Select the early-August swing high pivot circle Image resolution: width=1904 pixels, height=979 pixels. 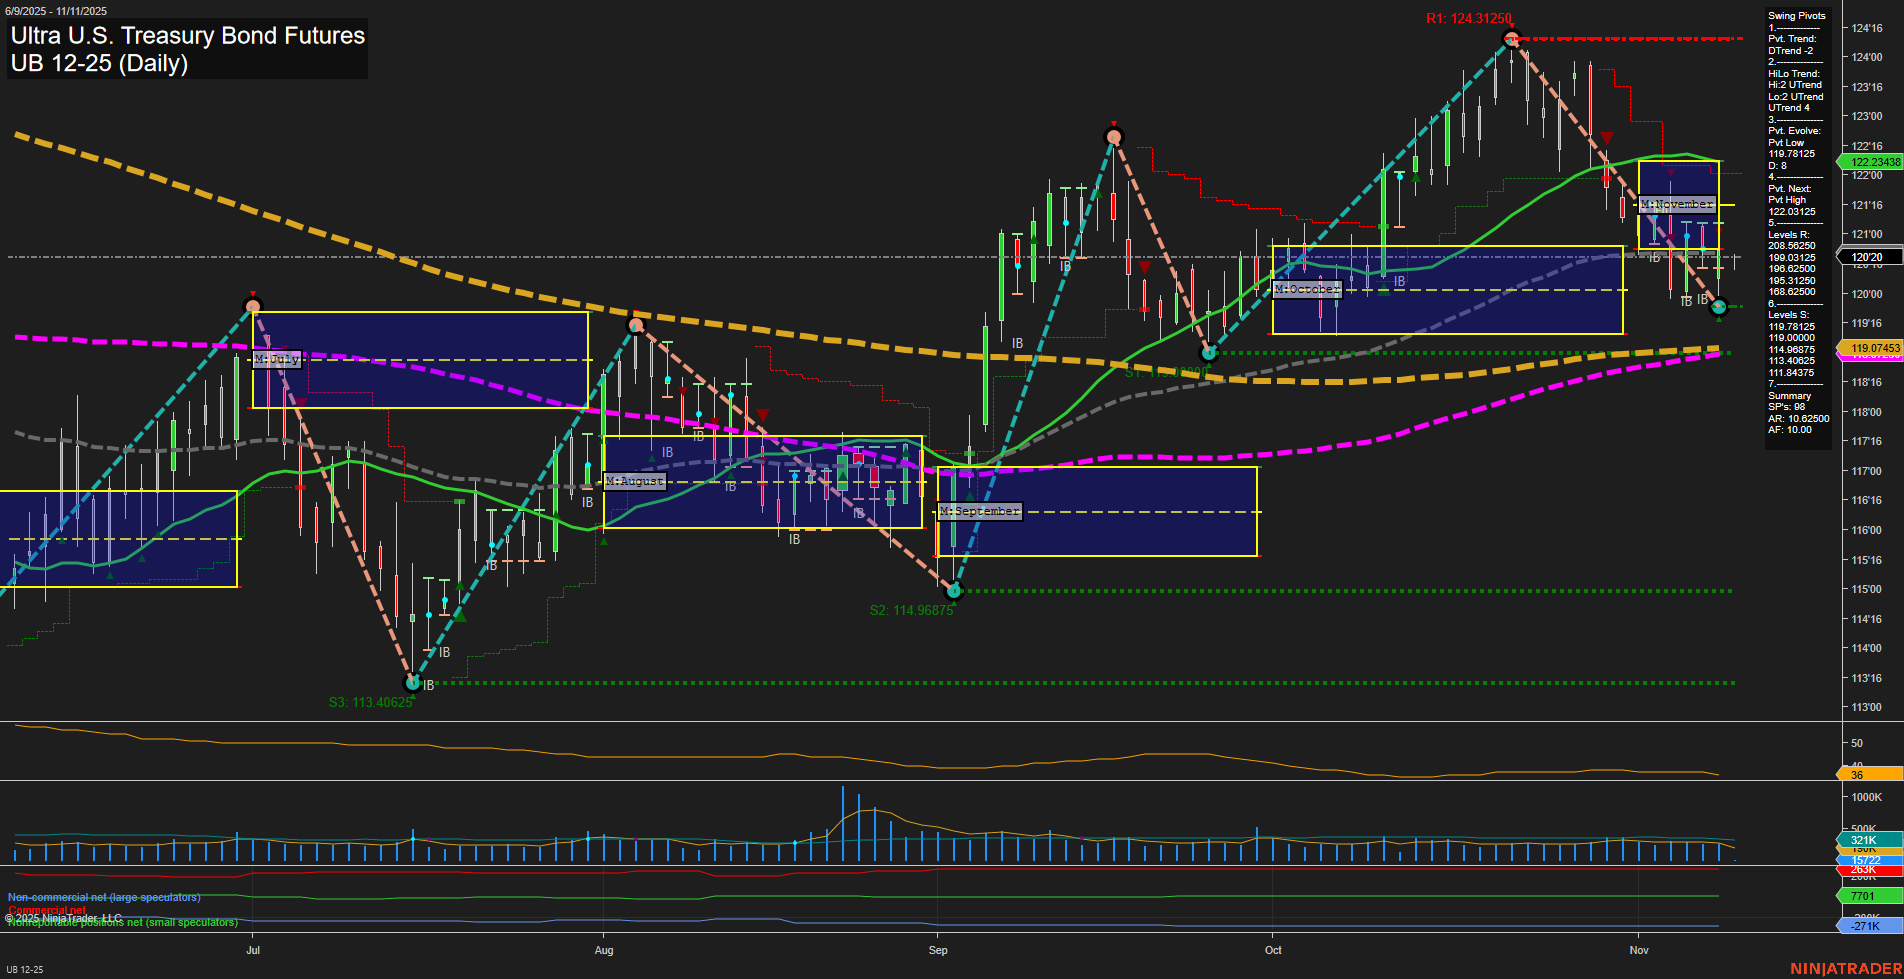(636, 325)
